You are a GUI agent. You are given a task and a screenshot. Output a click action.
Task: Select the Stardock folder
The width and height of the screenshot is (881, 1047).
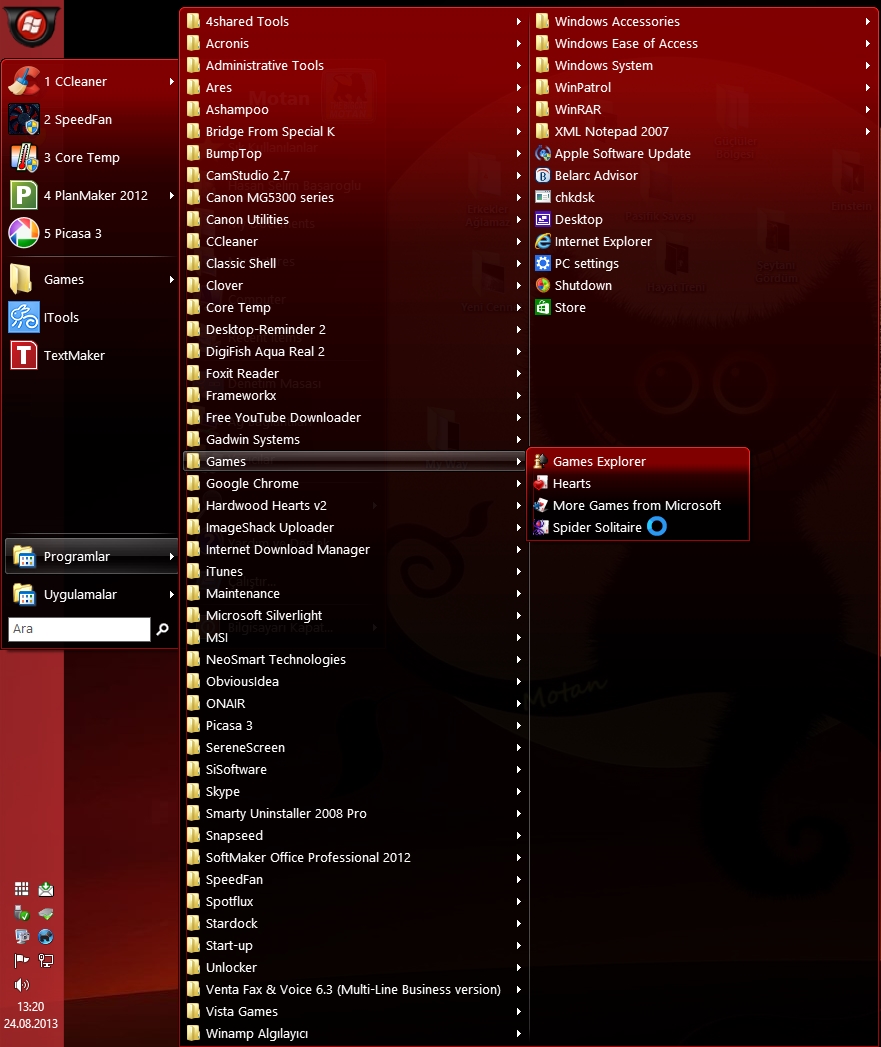click(x=355, y=923)
